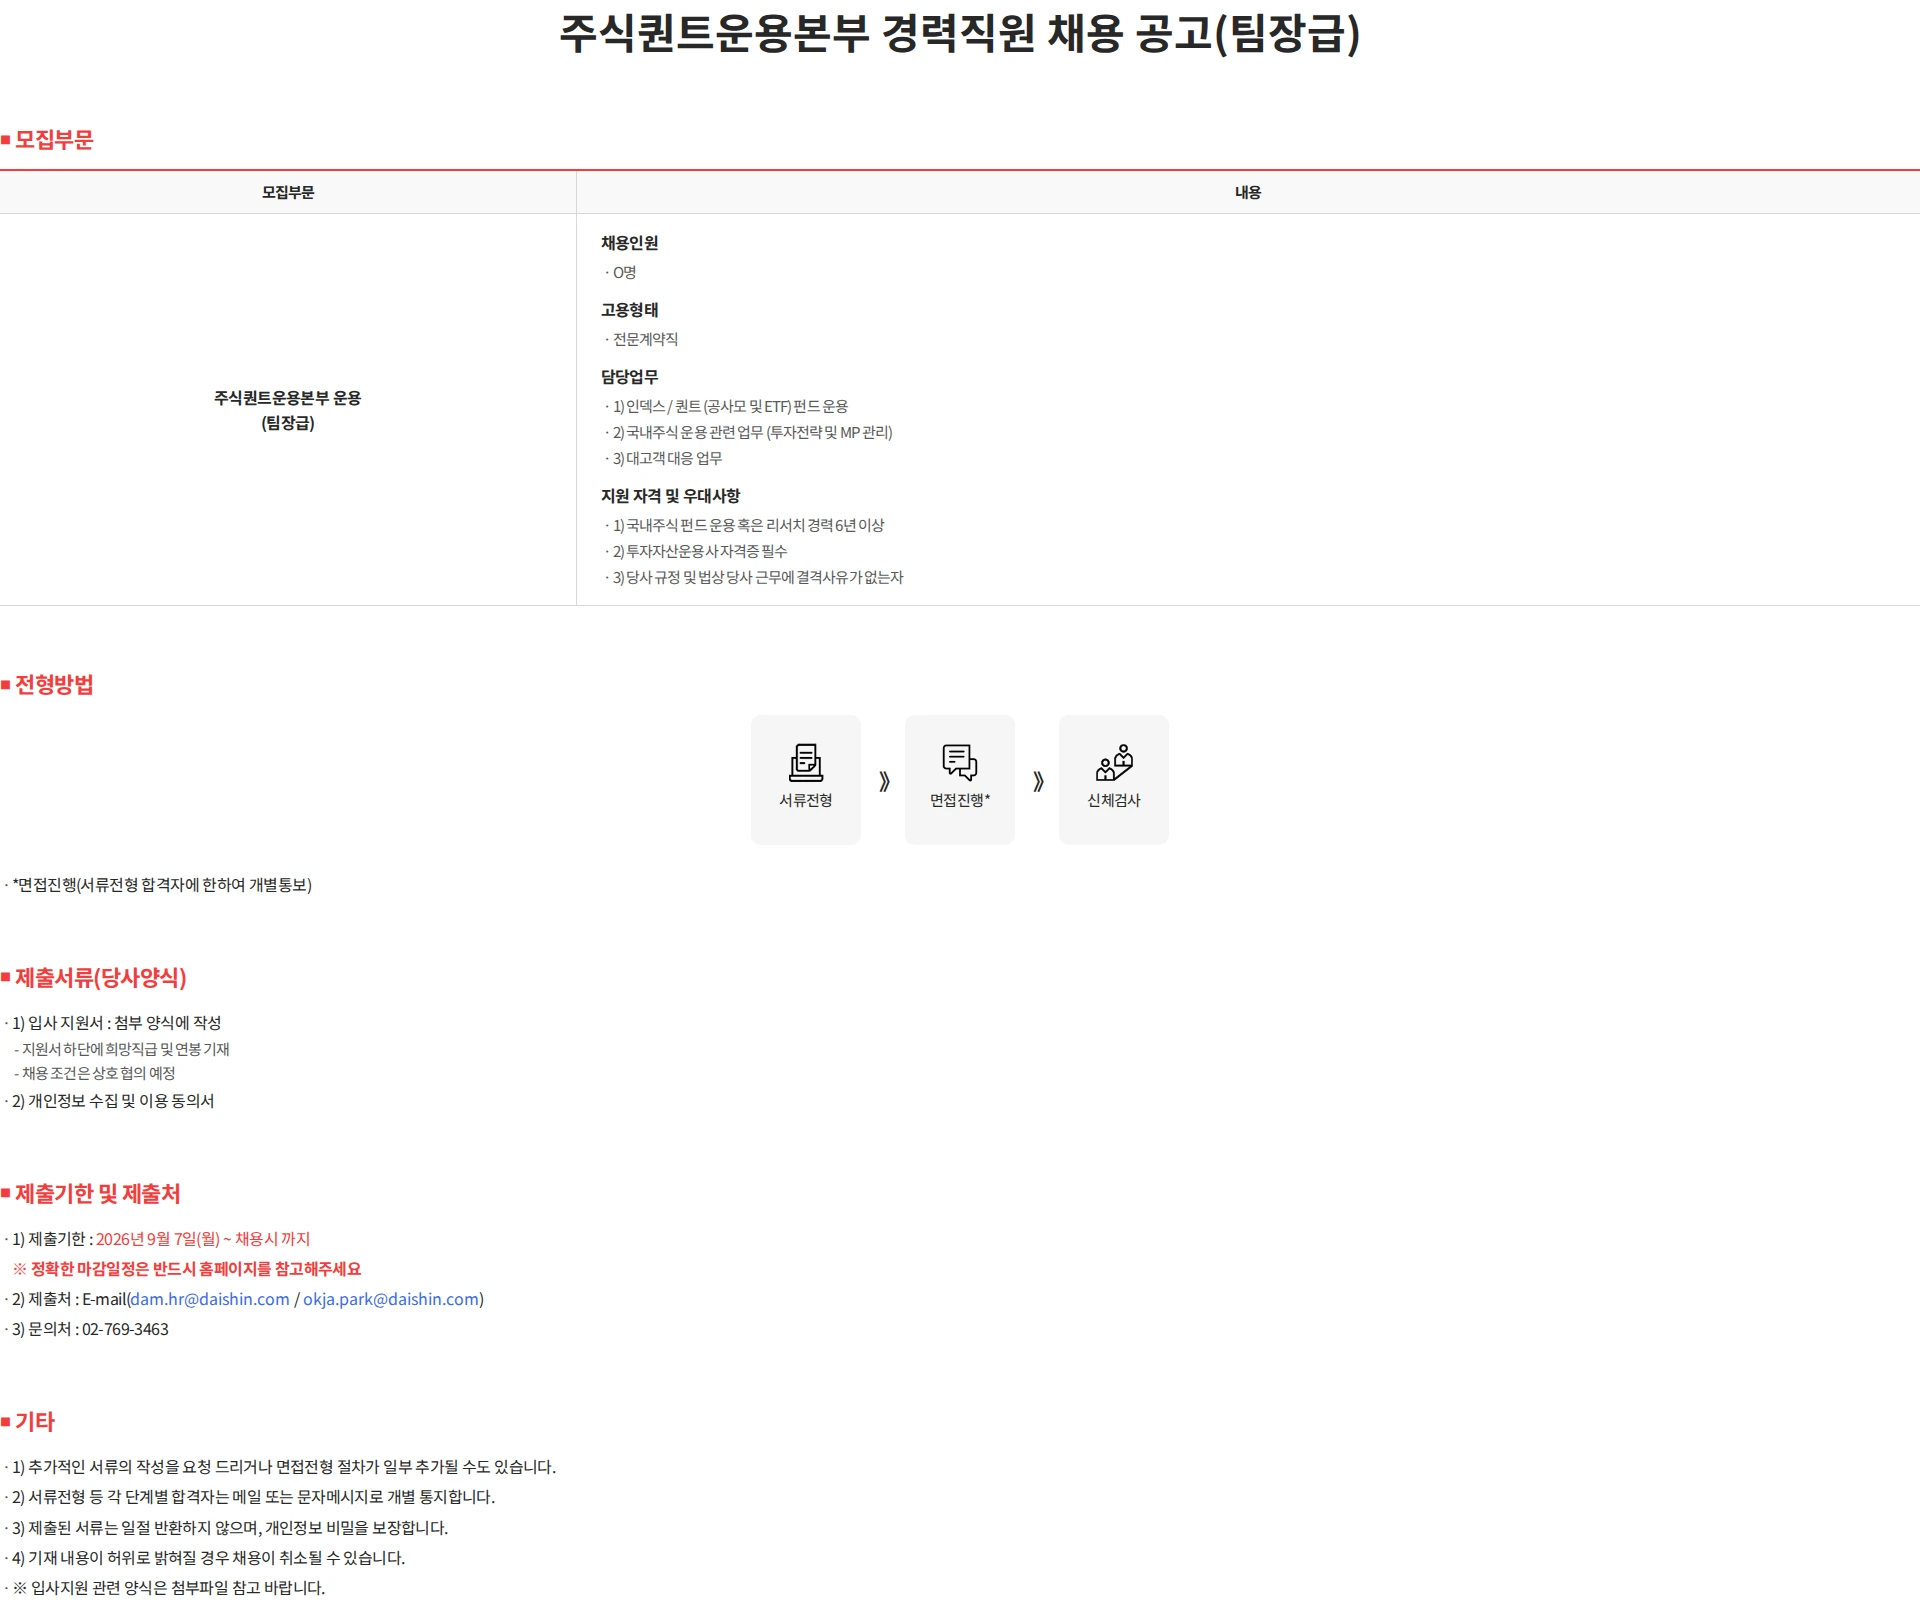Viewport: 1920px width, 1621px height.
Task: Click the 채용 조건은 상호 협의 예정 line
Action: pyautogui.click(x=95, y=1073)
